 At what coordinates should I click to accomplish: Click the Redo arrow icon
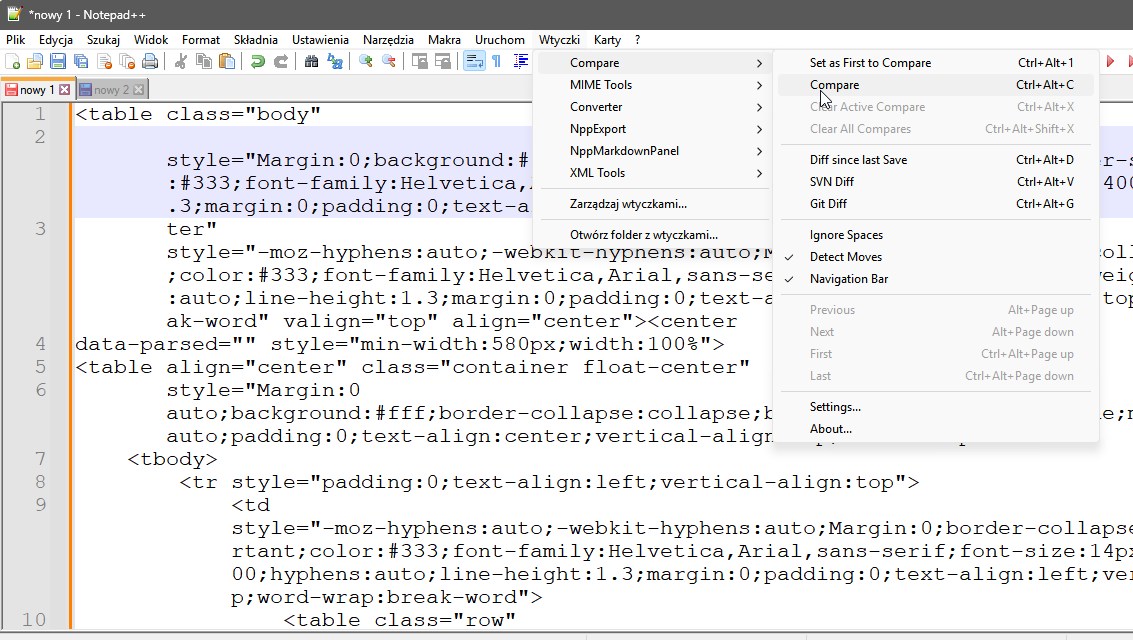[280, 62]
